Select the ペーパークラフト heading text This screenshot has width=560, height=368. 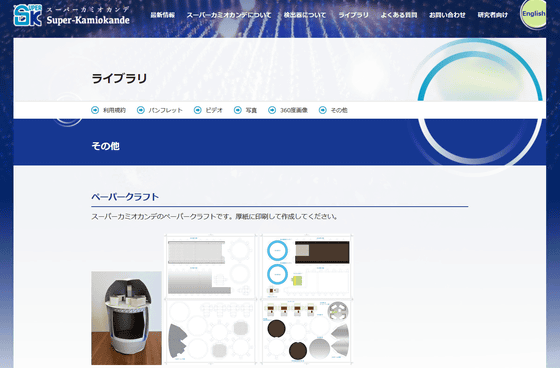125,197
